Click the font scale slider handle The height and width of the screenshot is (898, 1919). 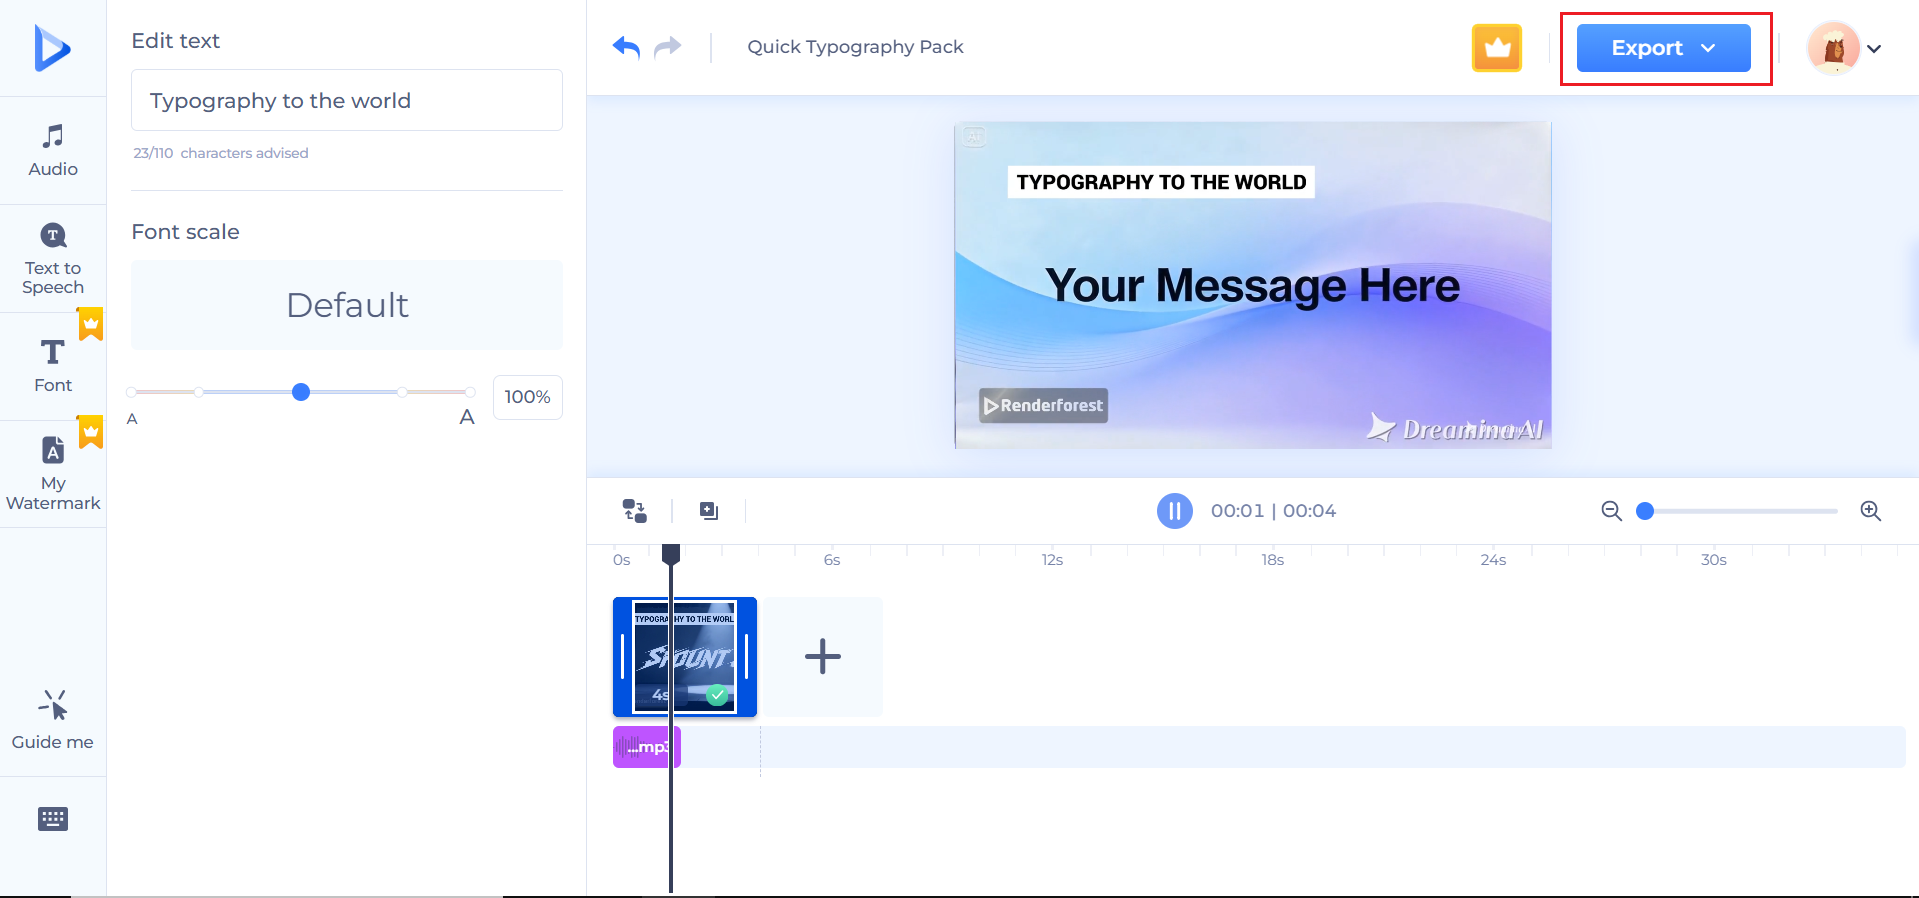(x=301, y=392)
